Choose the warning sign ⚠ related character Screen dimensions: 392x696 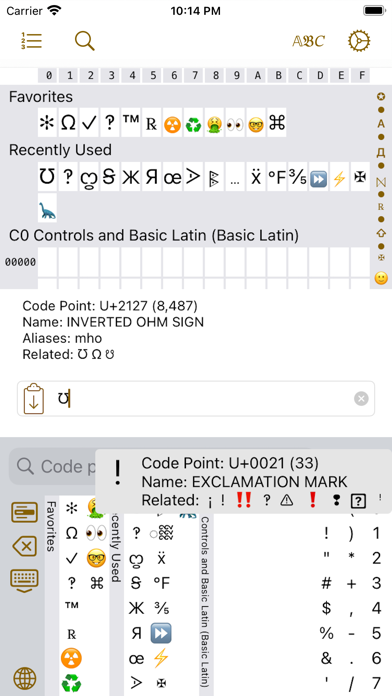click(x=287, y=500)
